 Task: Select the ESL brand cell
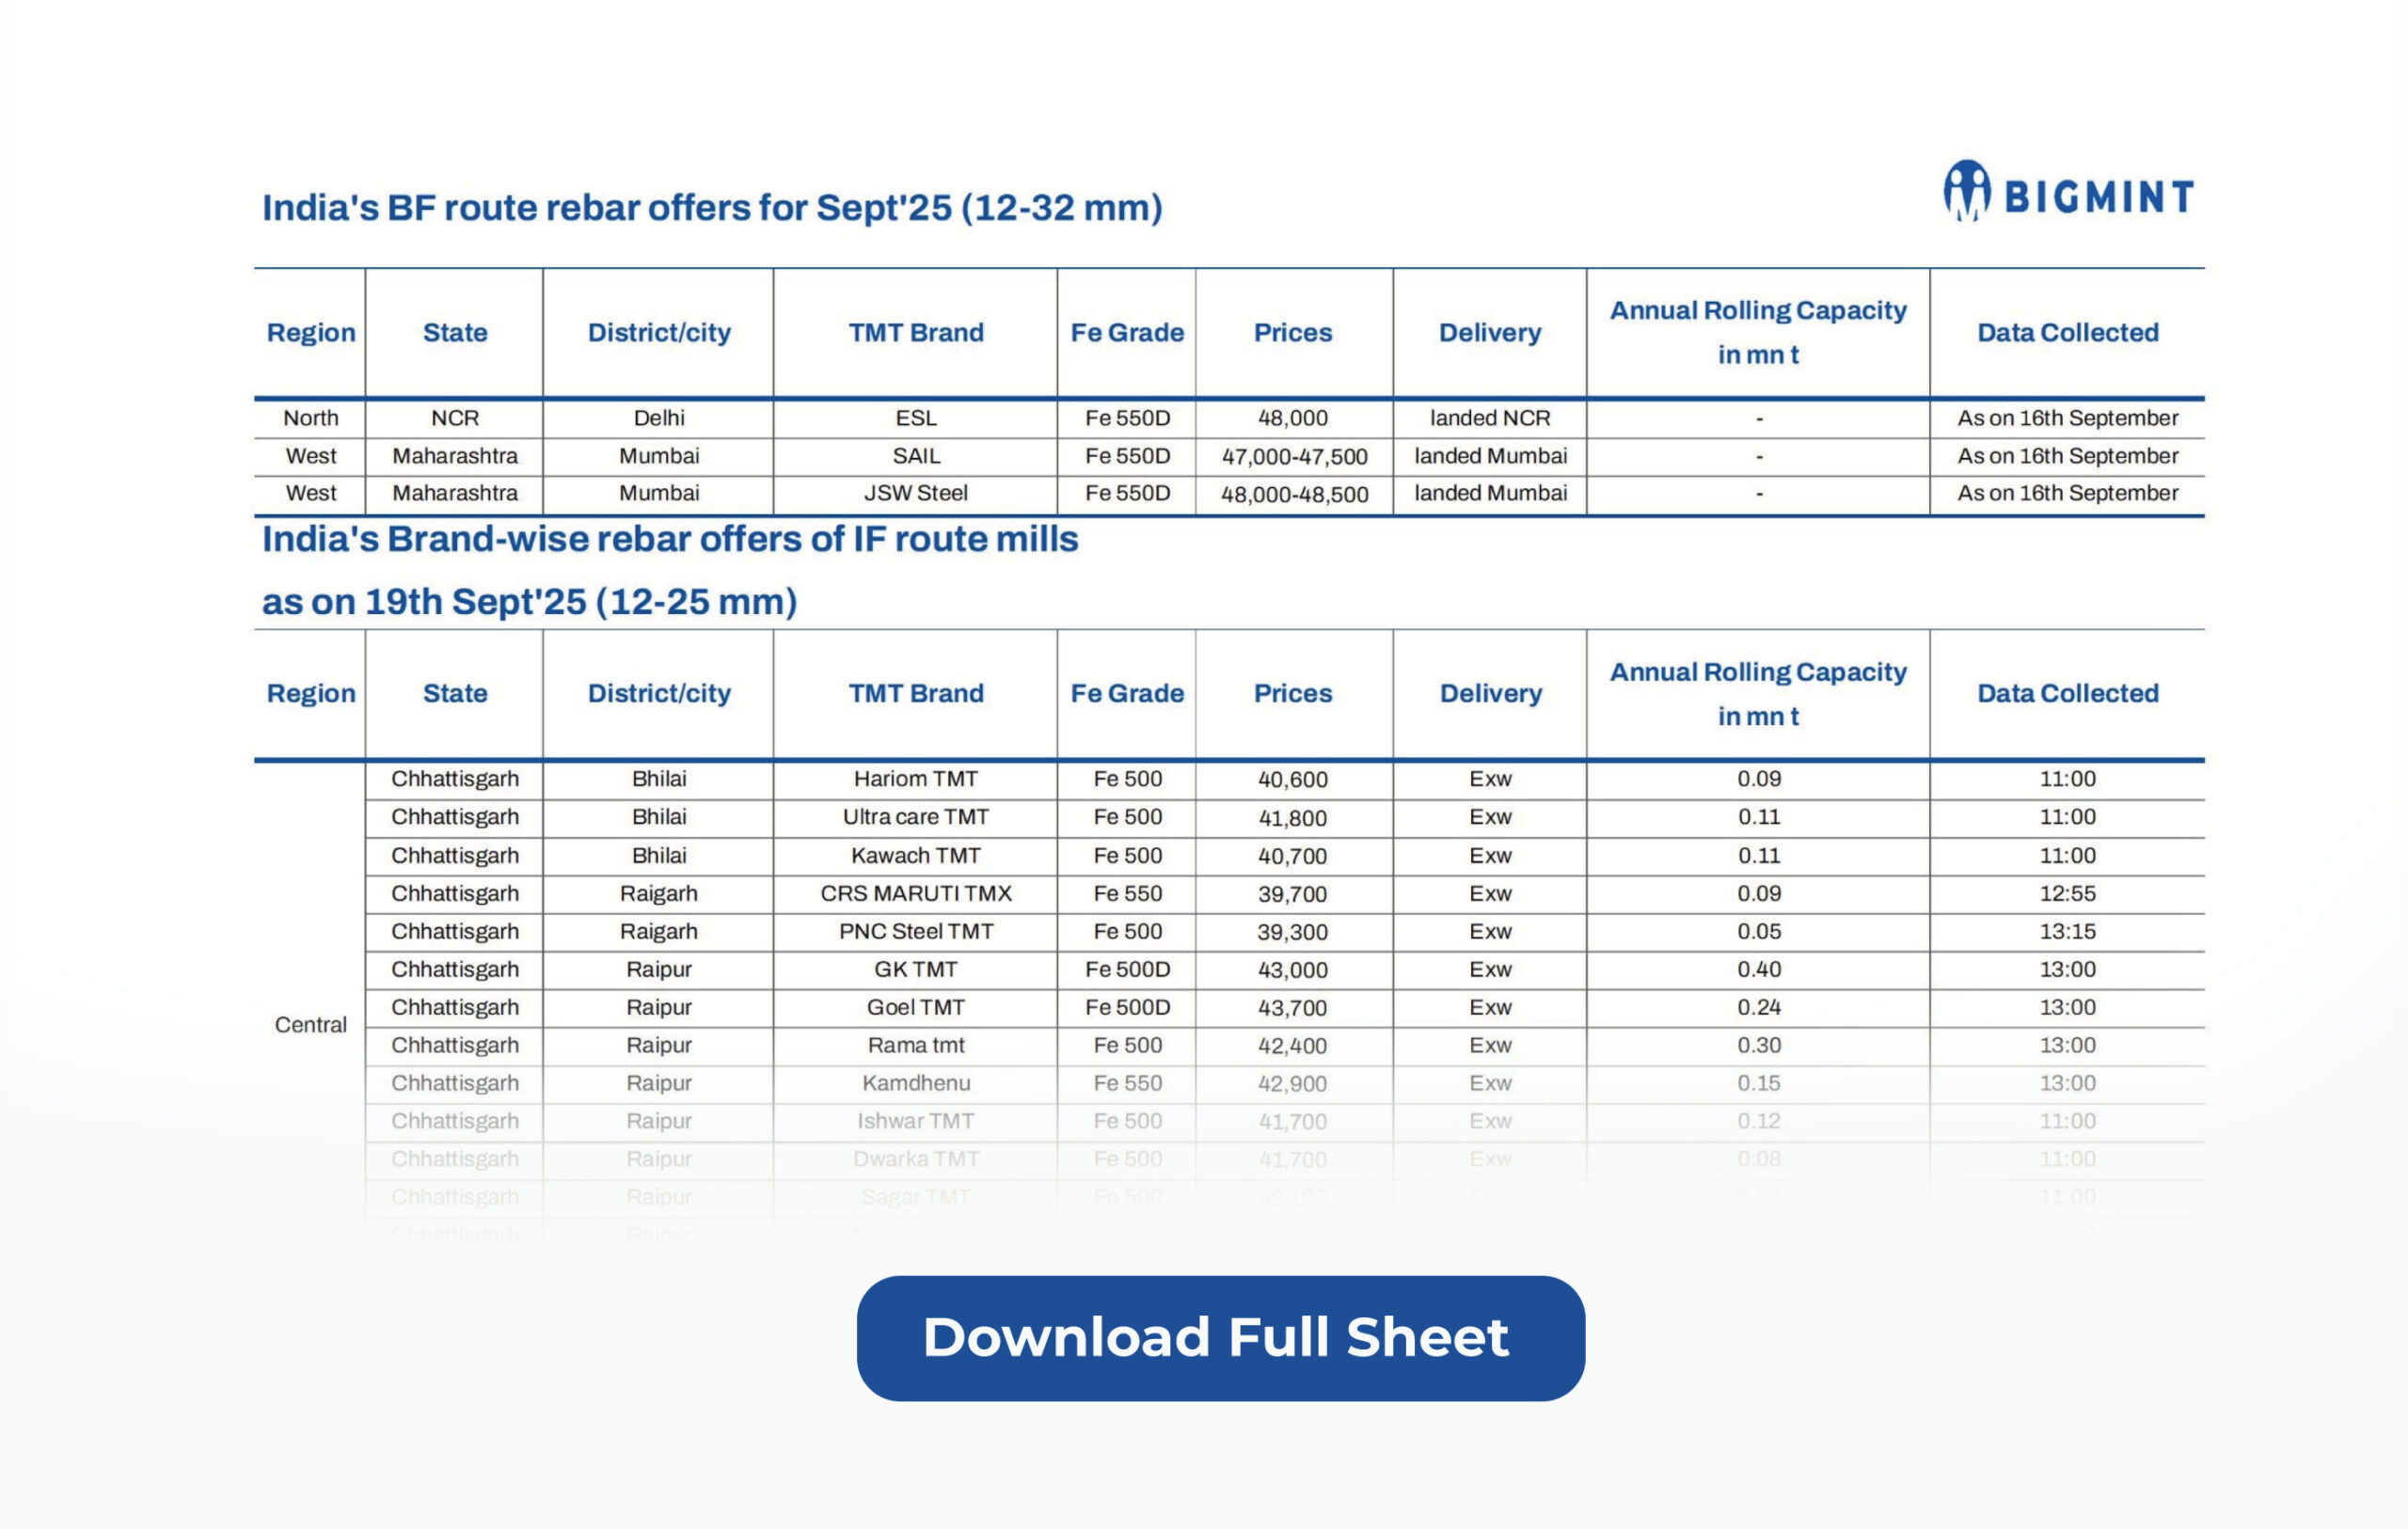[915, 418]
